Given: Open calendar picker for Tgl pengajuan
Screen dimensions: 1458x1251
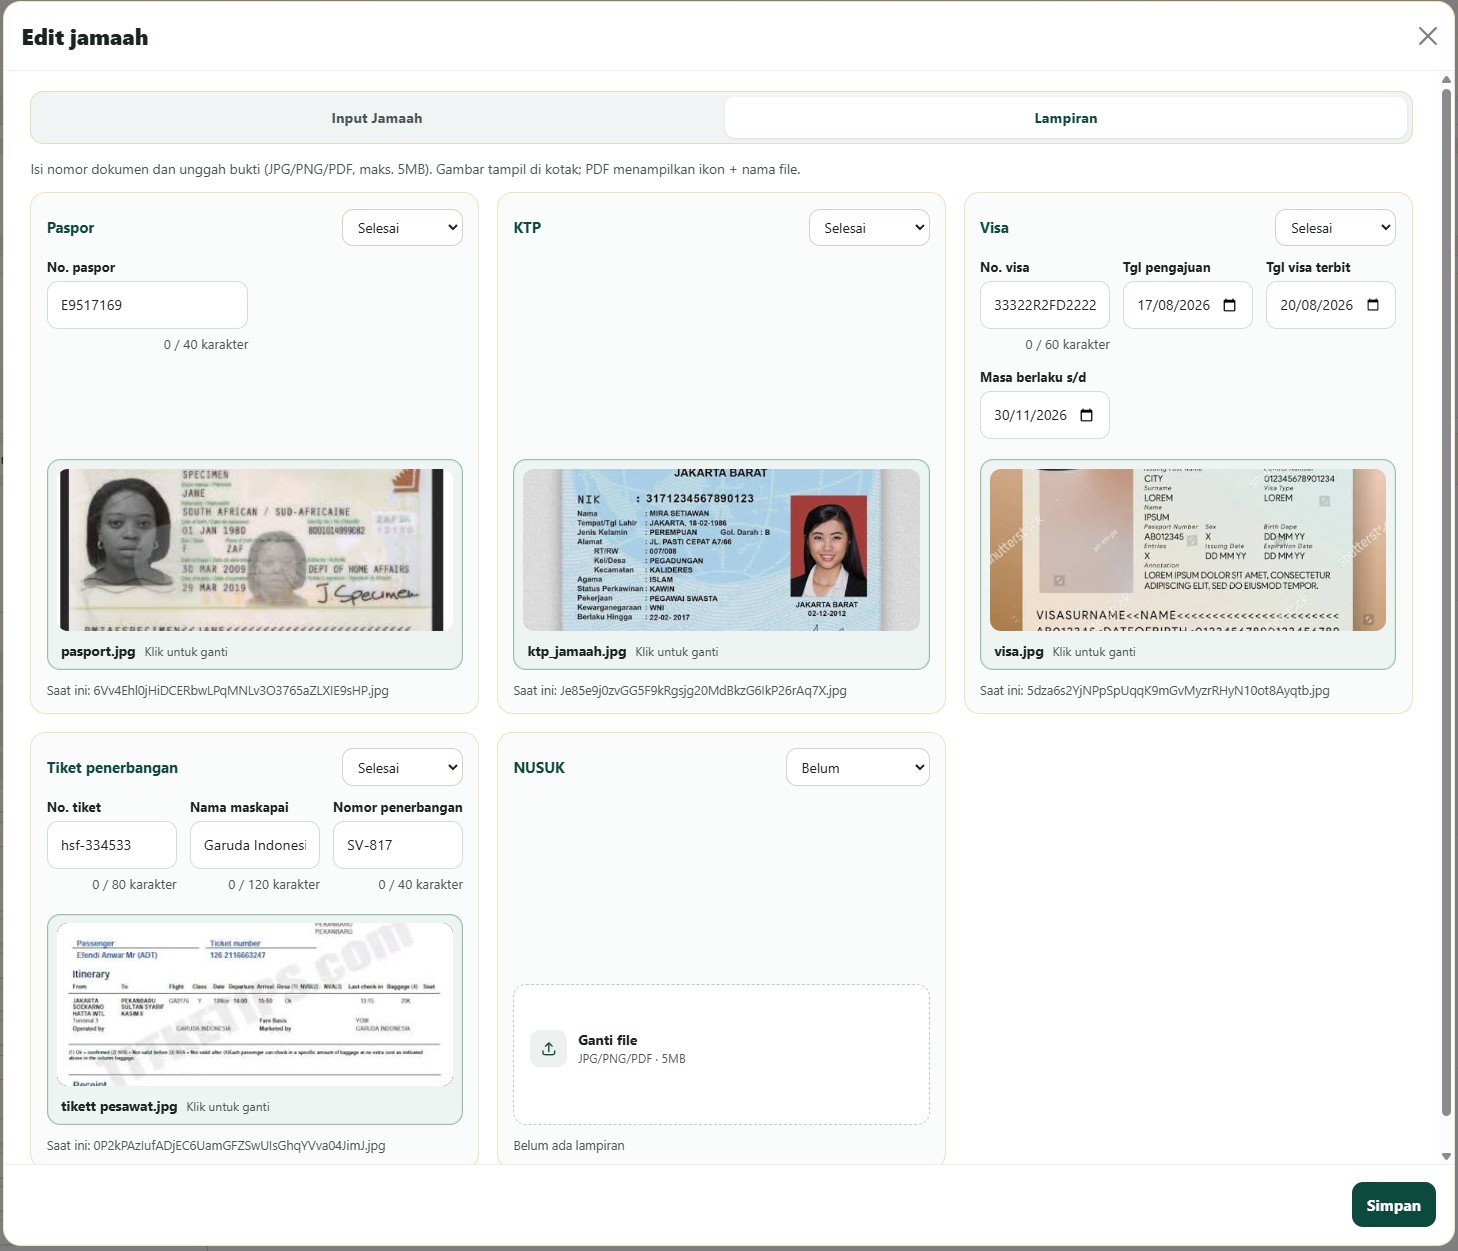Looking at the screenshot, I should pos(1230,305).
